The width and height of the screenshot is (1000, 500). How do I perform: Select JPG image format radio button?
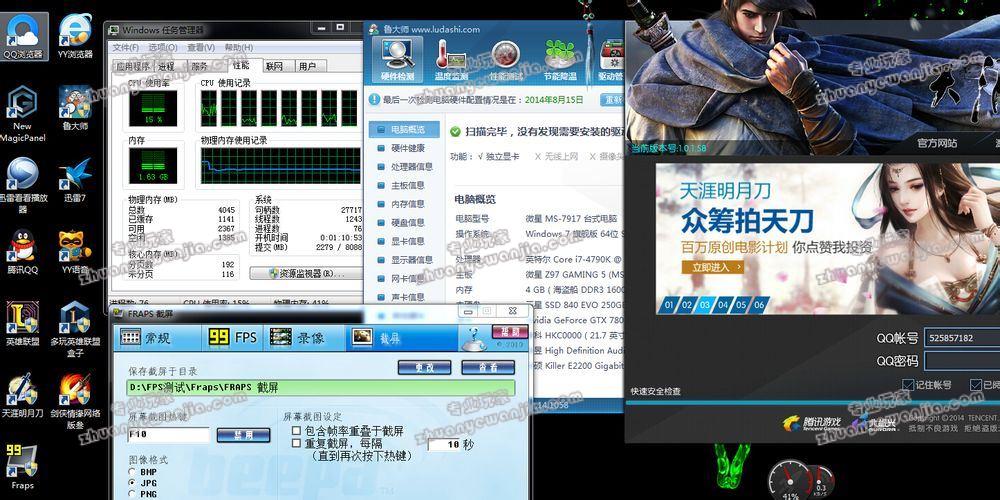tap(132, 483)
